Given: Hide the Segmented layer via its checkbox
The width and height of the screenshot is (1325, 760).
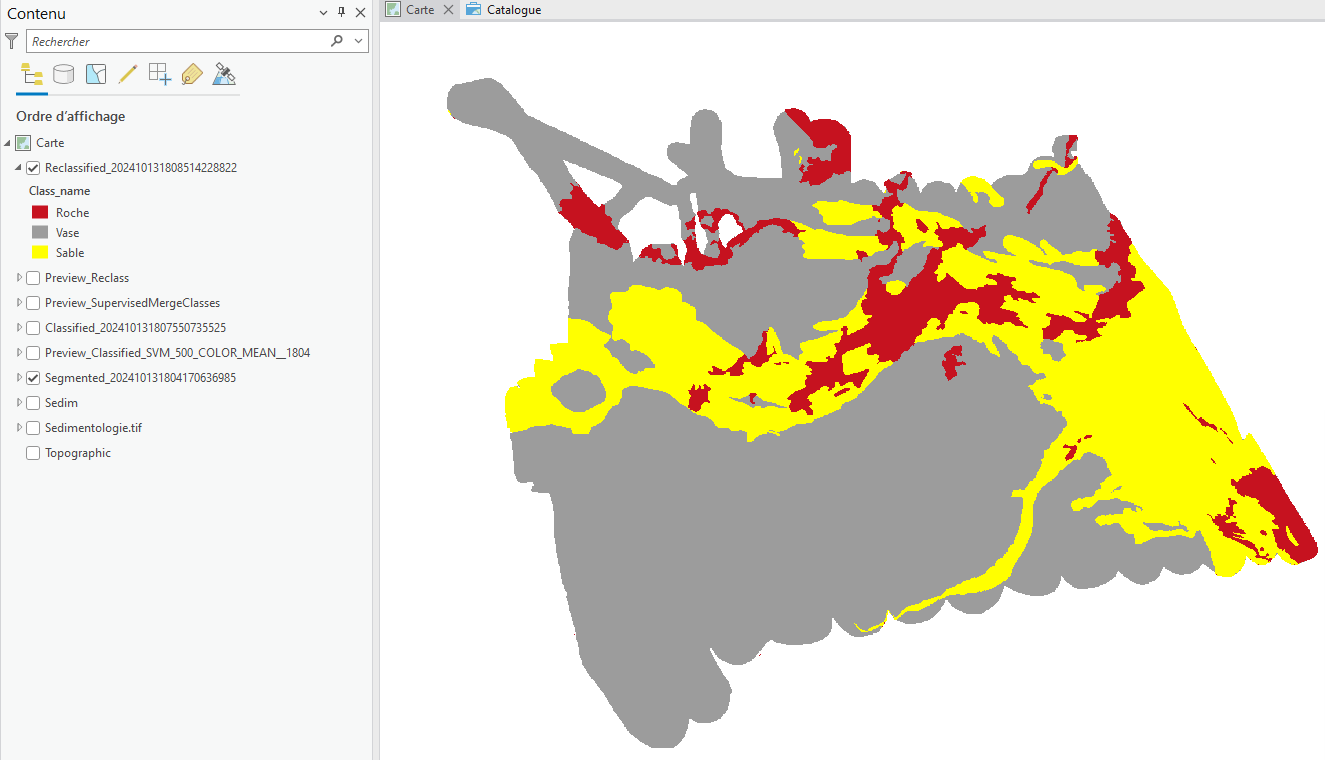Looking at the screenshot, I should (33, 378).
